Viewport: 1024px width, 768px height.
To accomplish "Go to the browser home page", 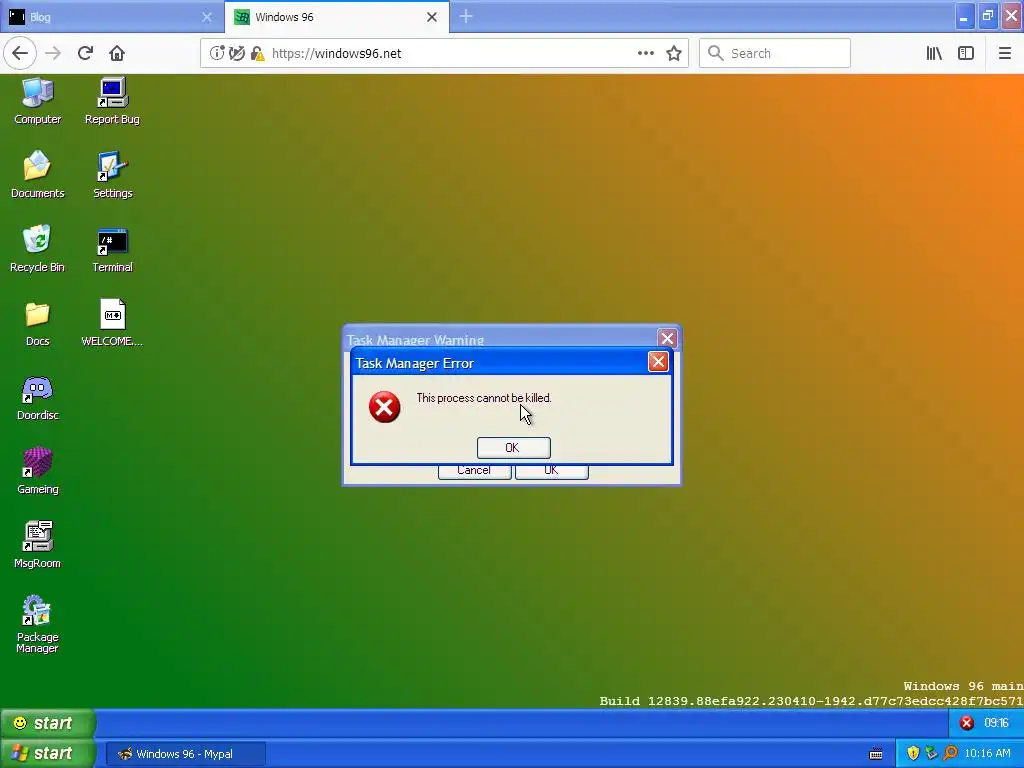I will [x=117, y=54].
